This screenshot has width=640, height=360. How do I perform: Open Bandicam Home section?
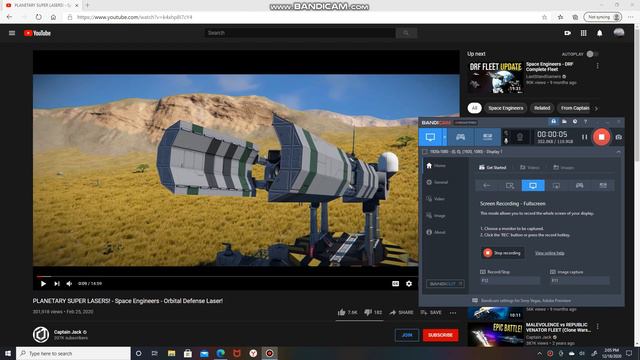pos(436,166)
